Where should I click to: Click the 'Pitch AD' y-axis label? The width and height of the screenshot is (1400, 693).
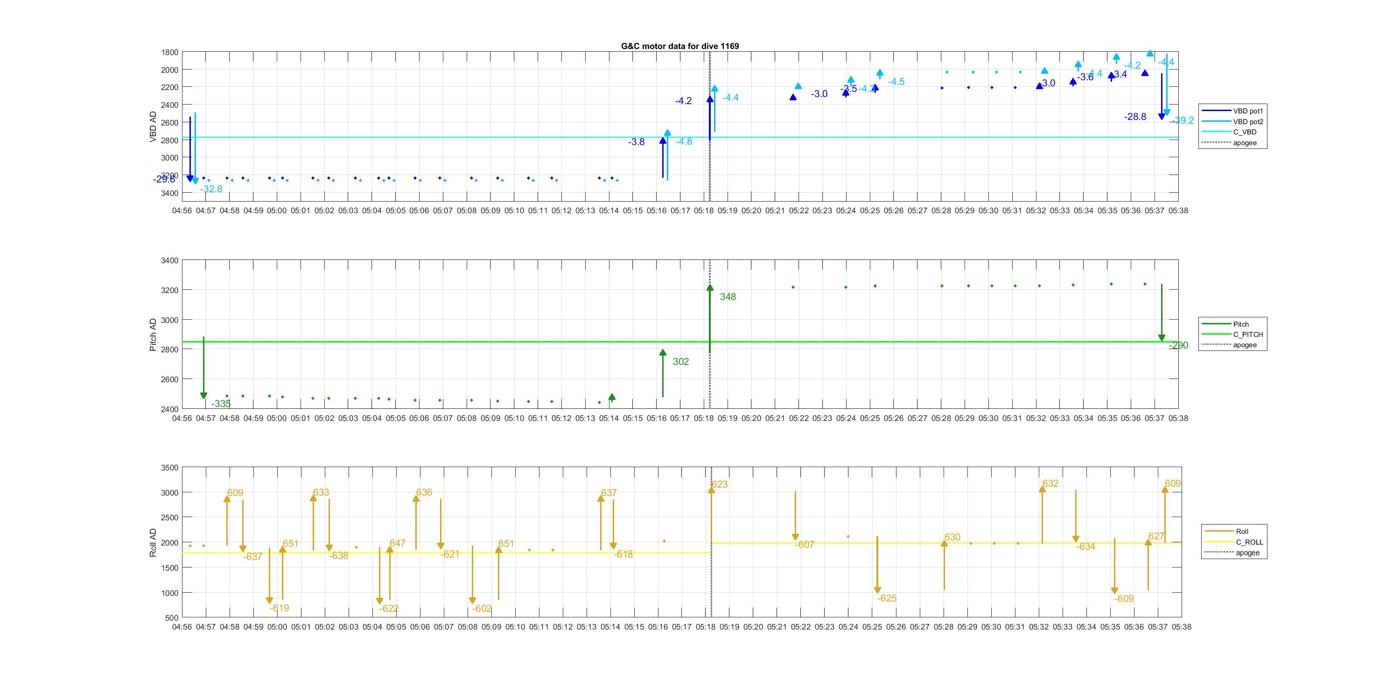tap(153, 335)
